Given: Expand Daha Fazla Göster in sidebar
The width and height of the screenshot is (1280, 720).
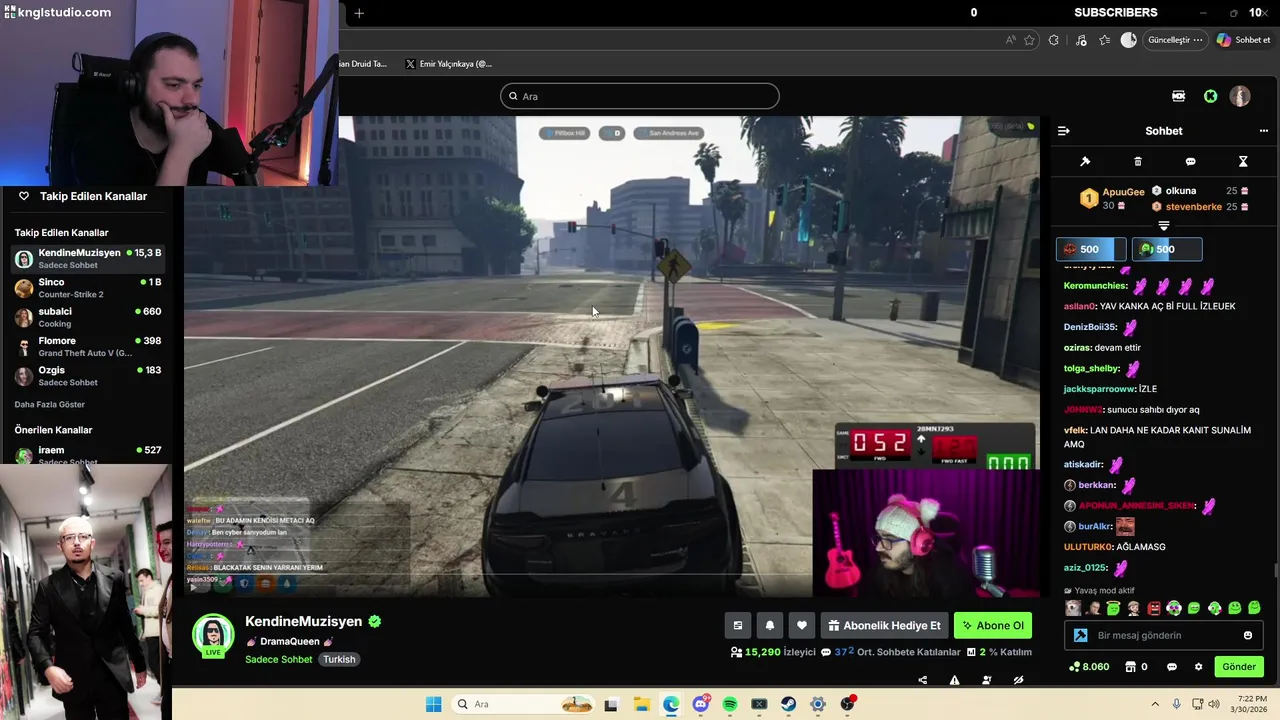Looking at the screenshot, I should [x=49, y=404].
